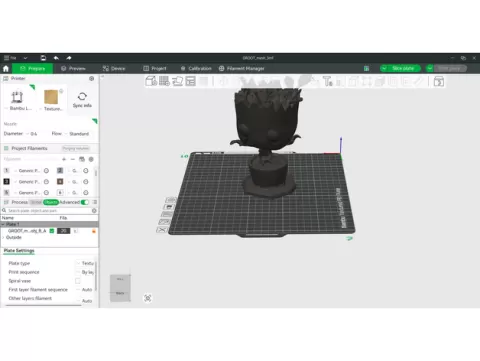Open First layer filament sequence dropdown

click(x=85, y=290)
